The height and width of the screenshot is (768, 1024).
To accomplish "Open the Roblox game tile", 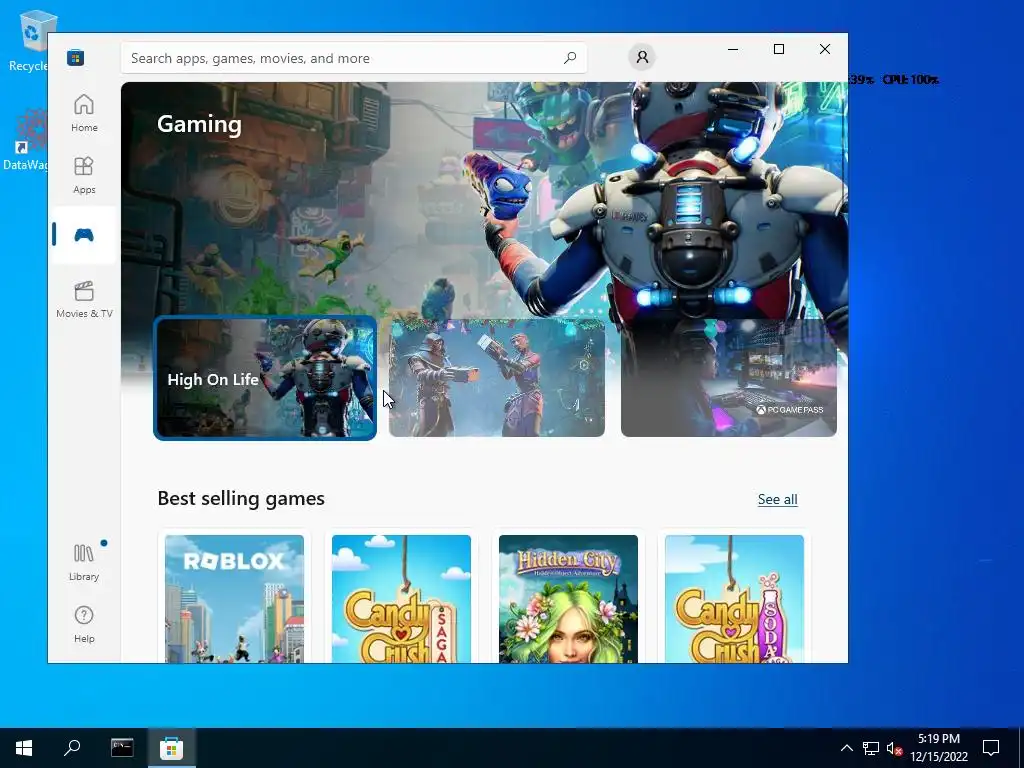I will [x=234, y=598].
